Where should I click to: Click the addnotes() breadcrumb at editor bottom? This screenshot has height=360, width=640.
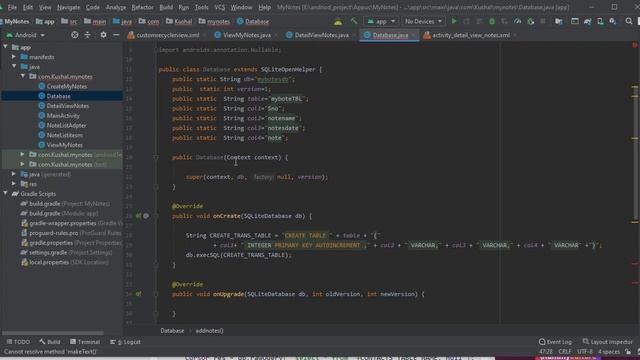[x=209, y=331]
